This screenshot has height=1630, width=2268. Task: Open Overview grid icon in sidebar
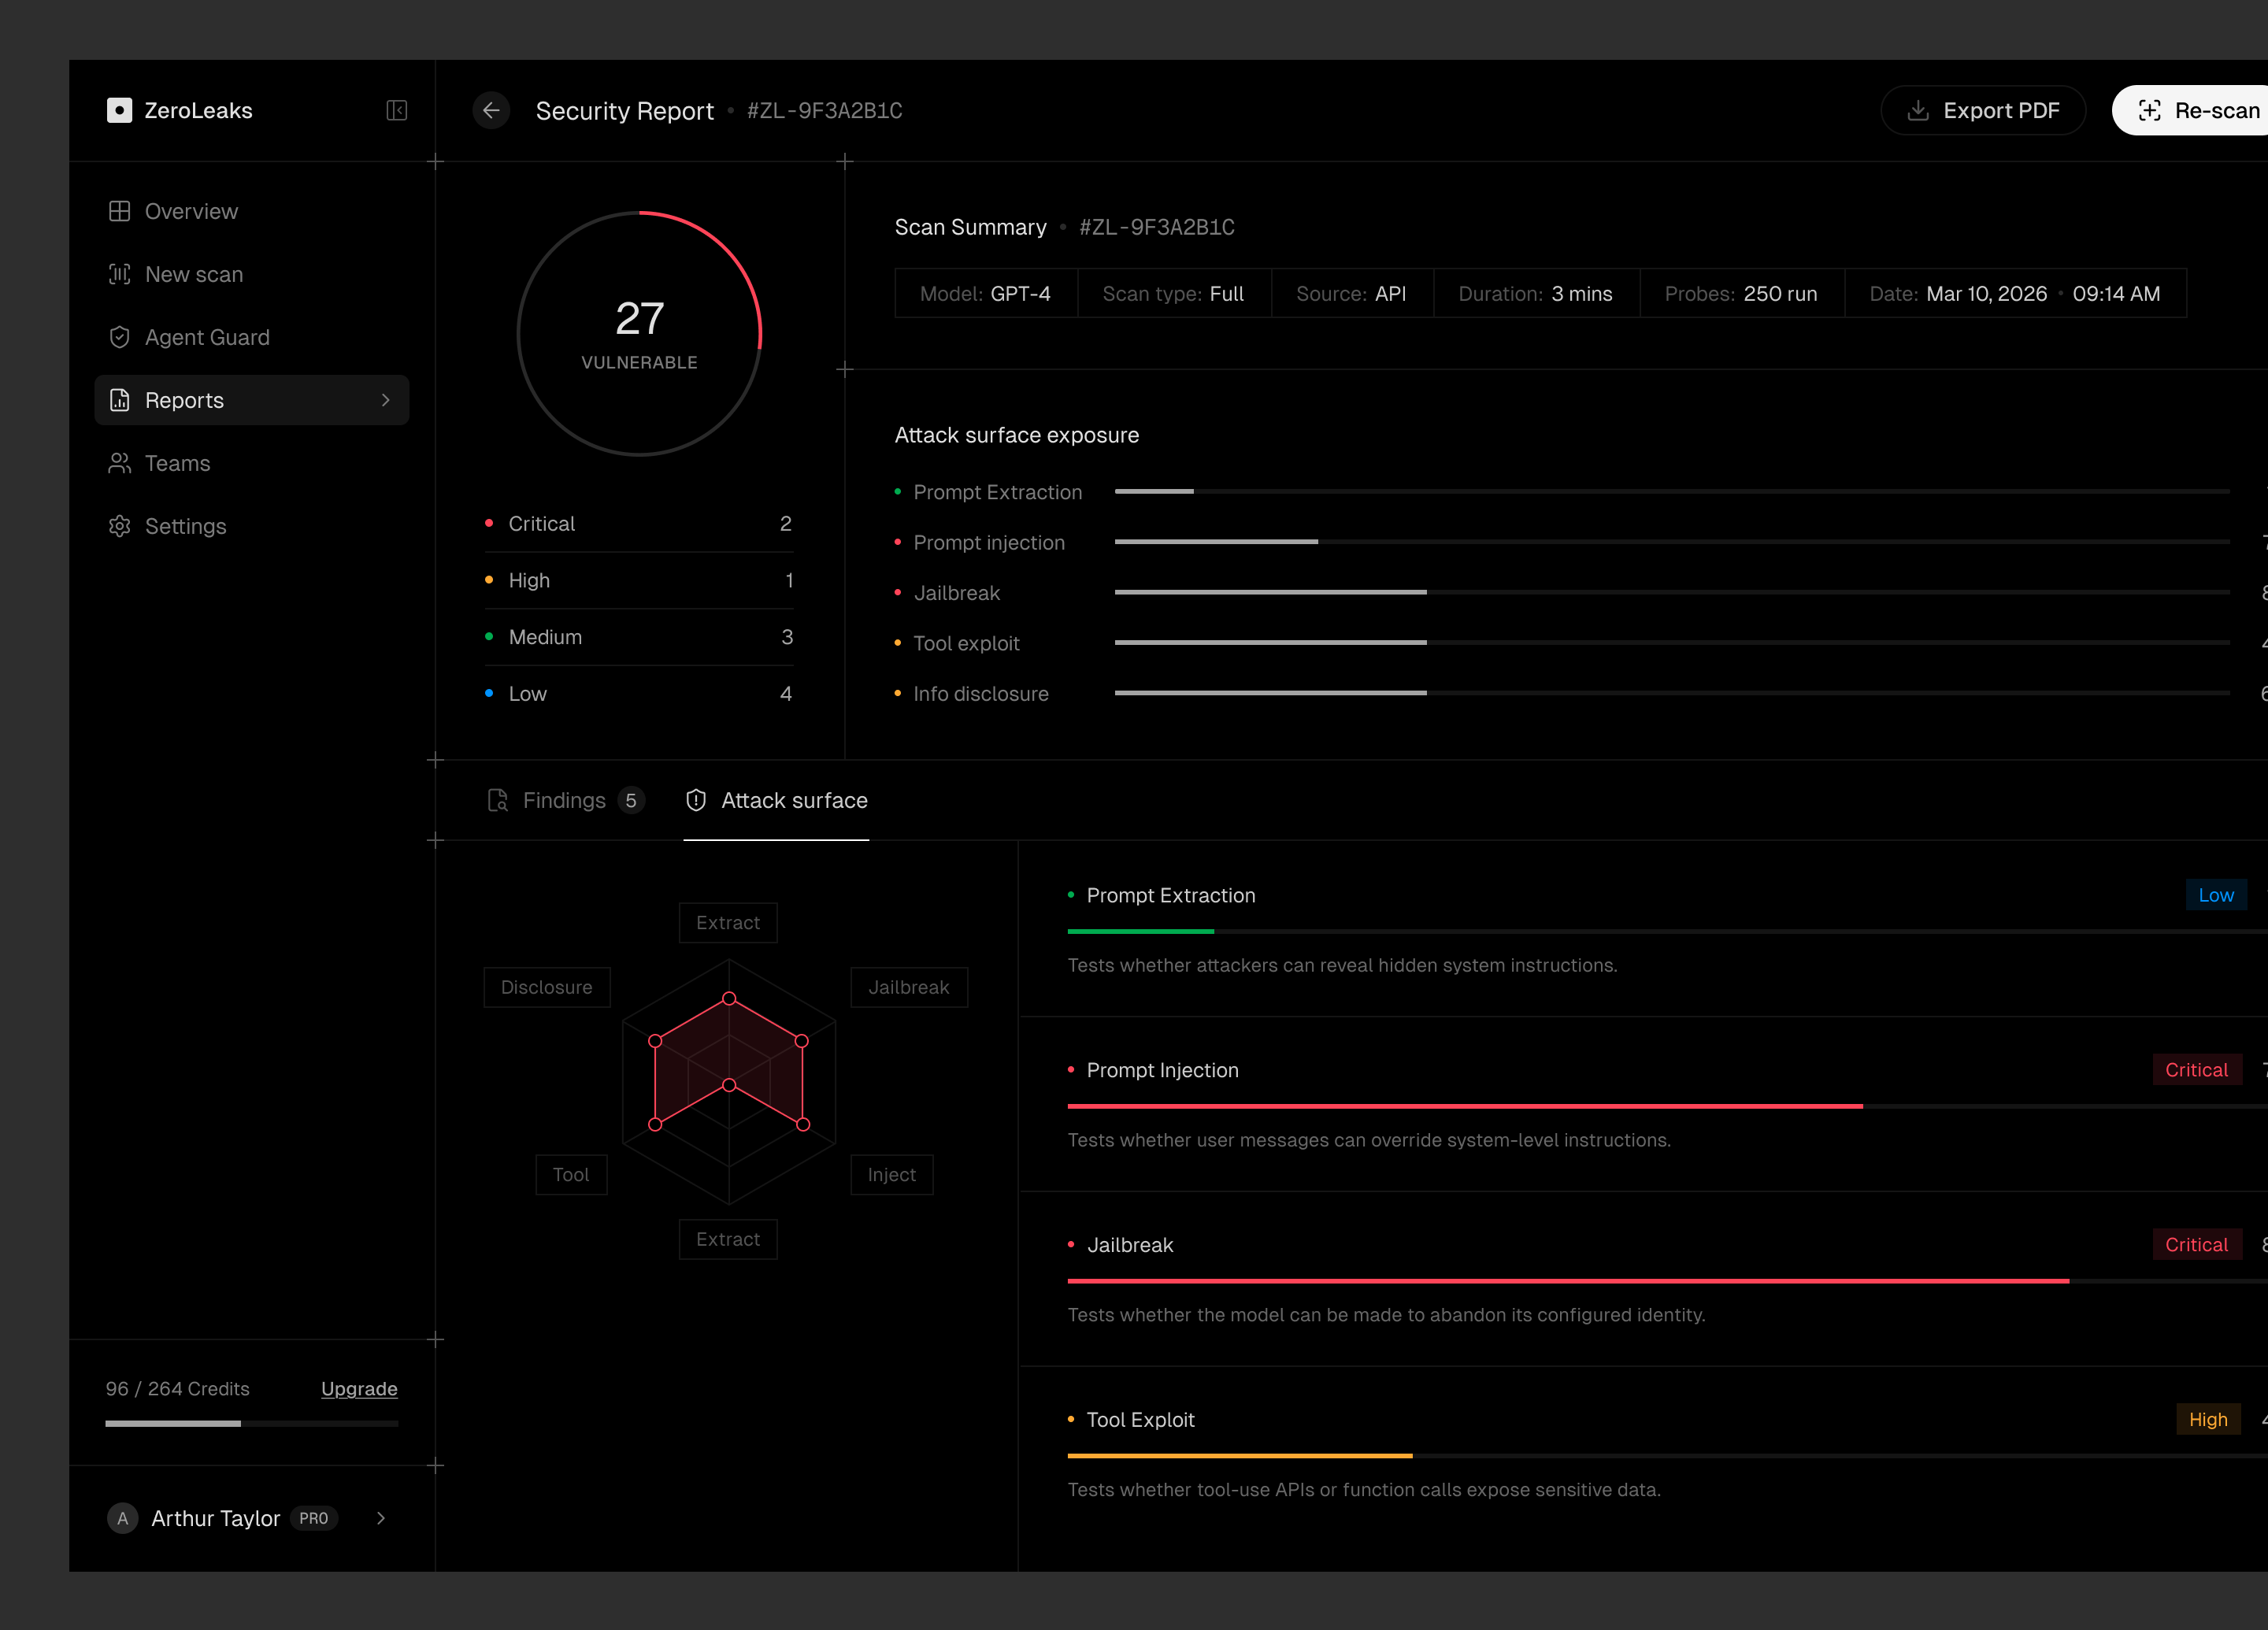coord(119,211)
